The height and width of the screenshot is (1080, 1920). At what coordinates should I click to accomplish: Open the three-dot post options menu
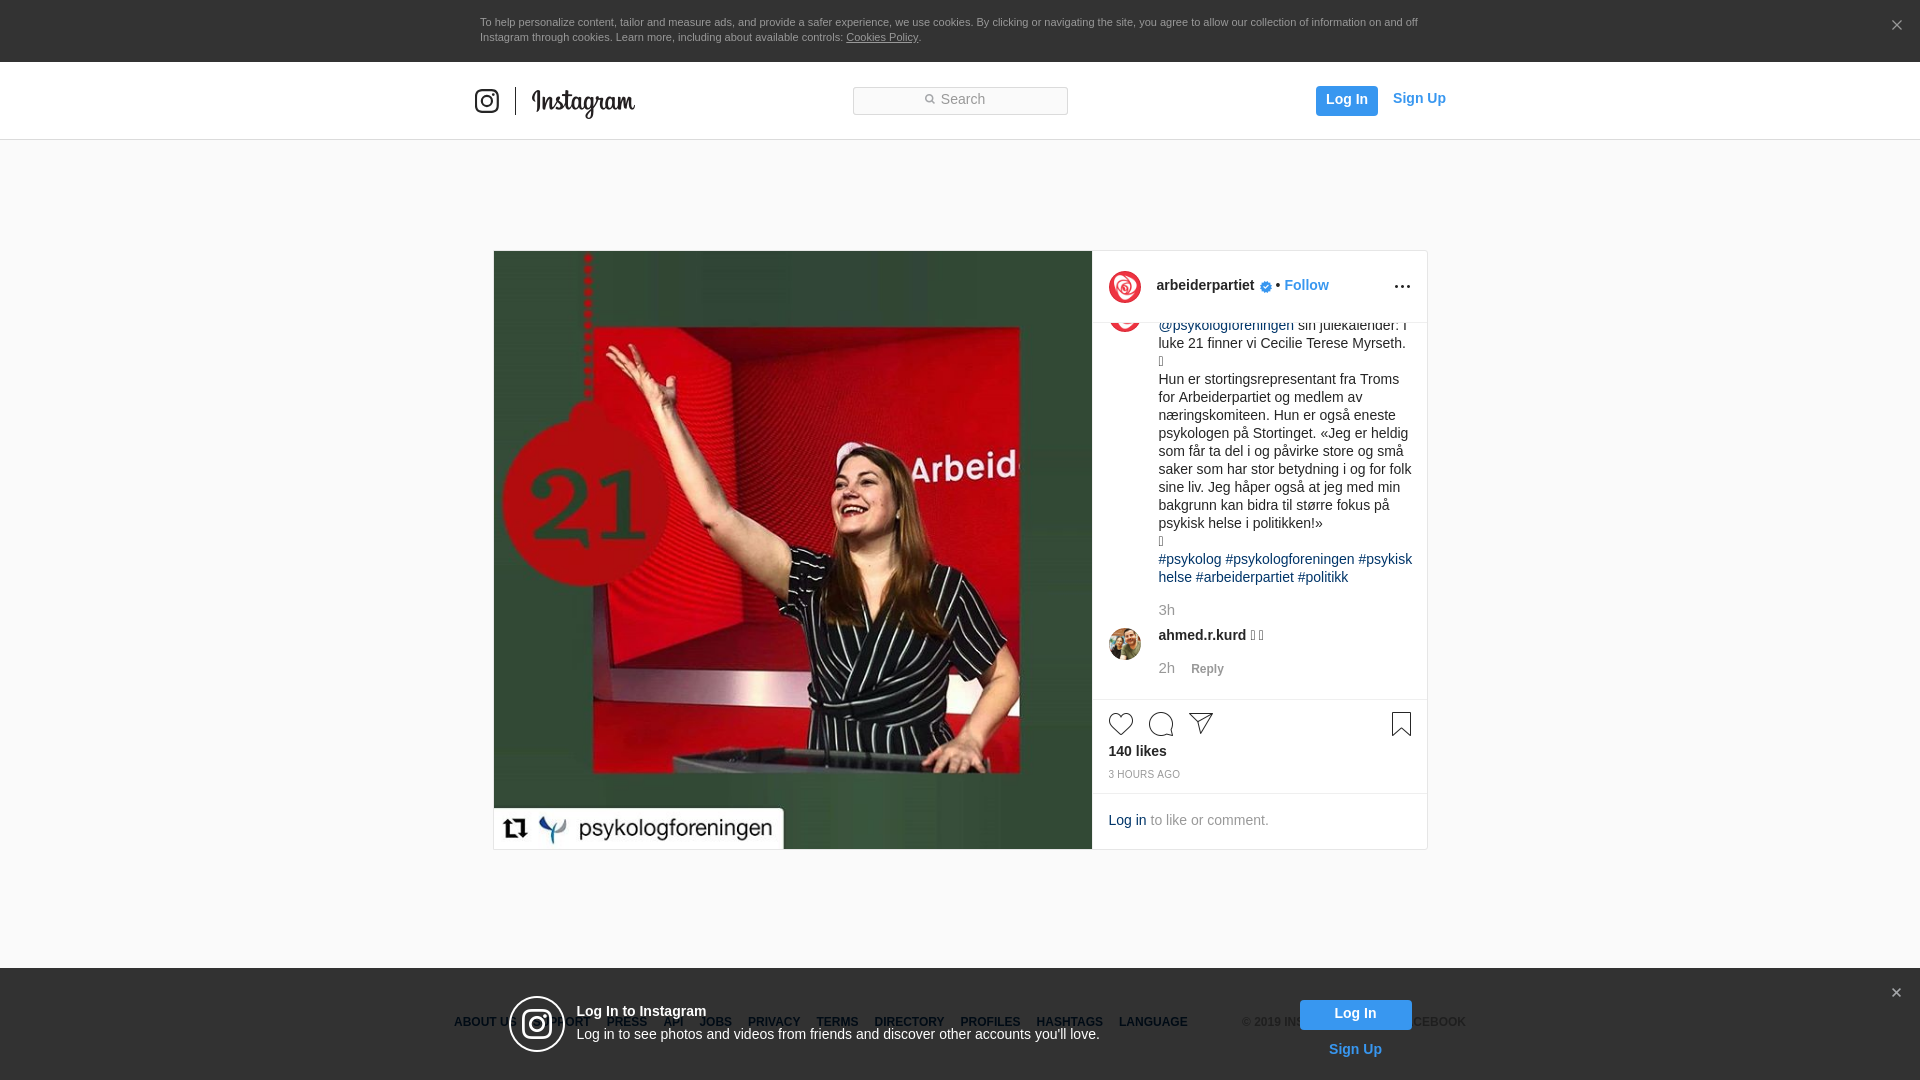1402,287
